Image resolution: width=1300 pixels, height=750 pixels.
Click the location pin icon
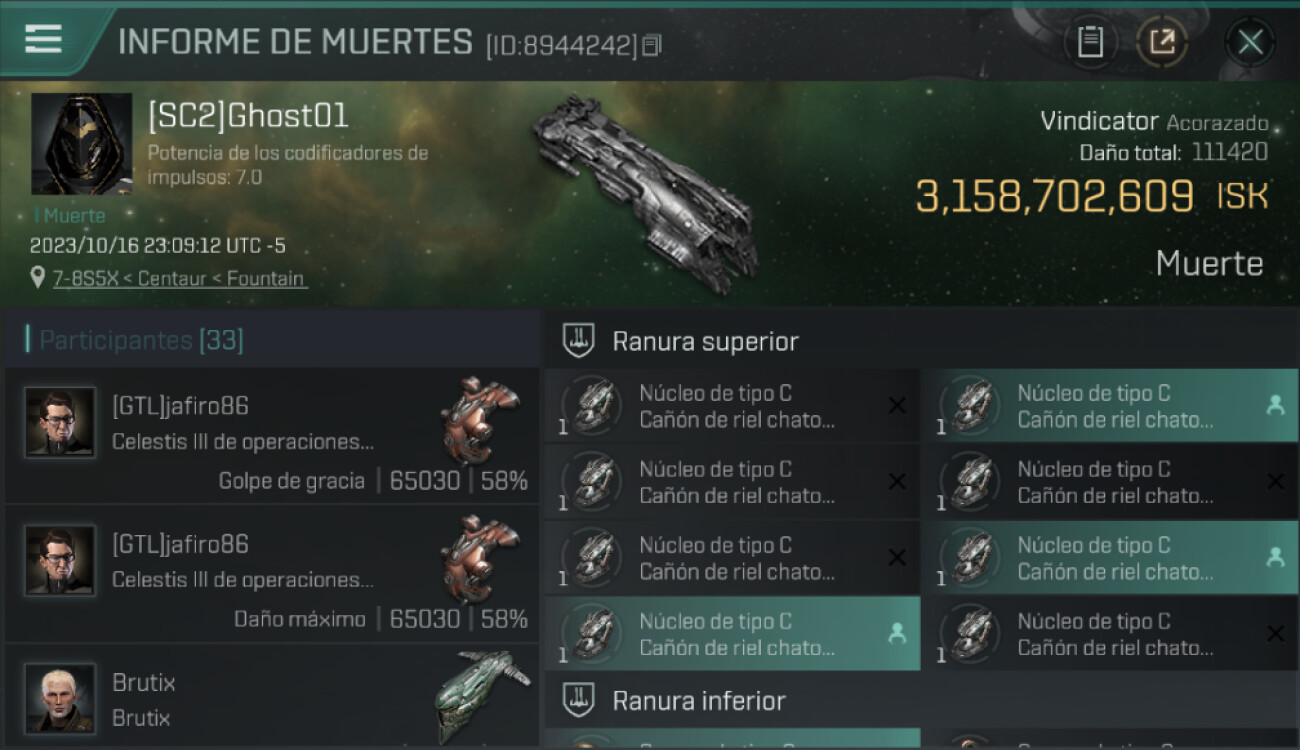[x=39, y=278]
